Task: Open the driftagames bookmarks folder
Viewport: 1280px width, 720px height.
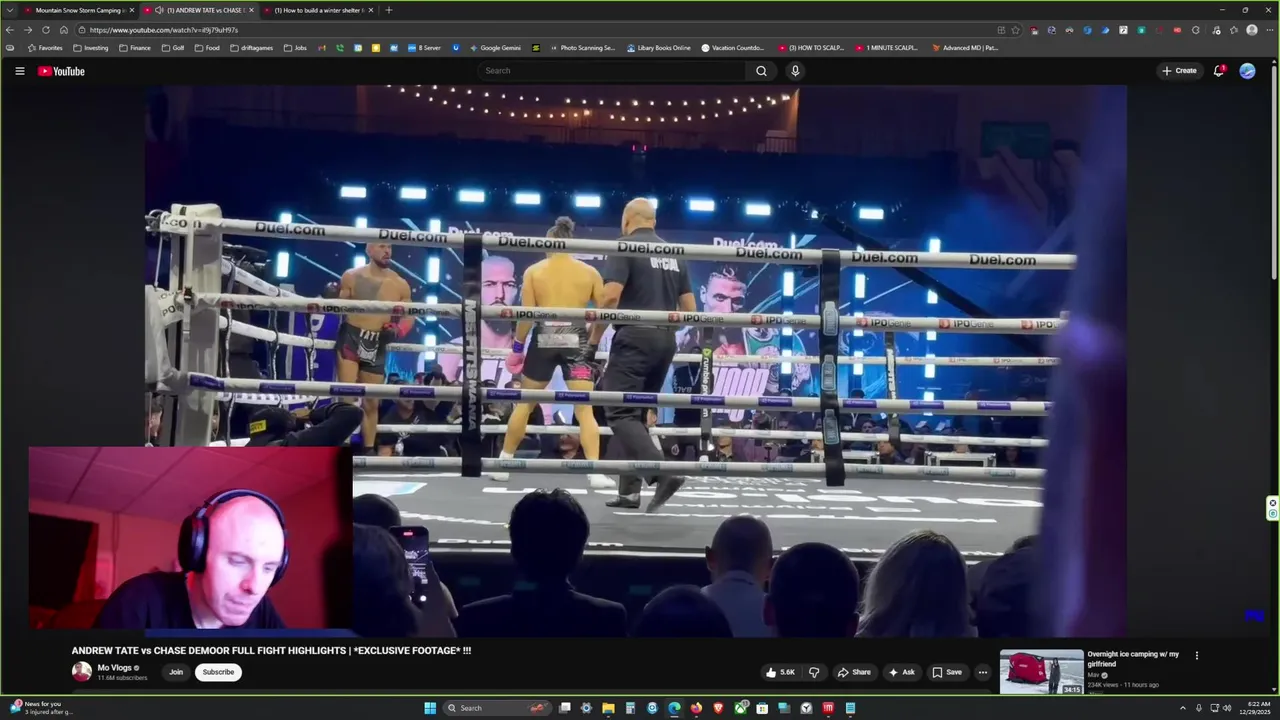Action: pos(251,48)
